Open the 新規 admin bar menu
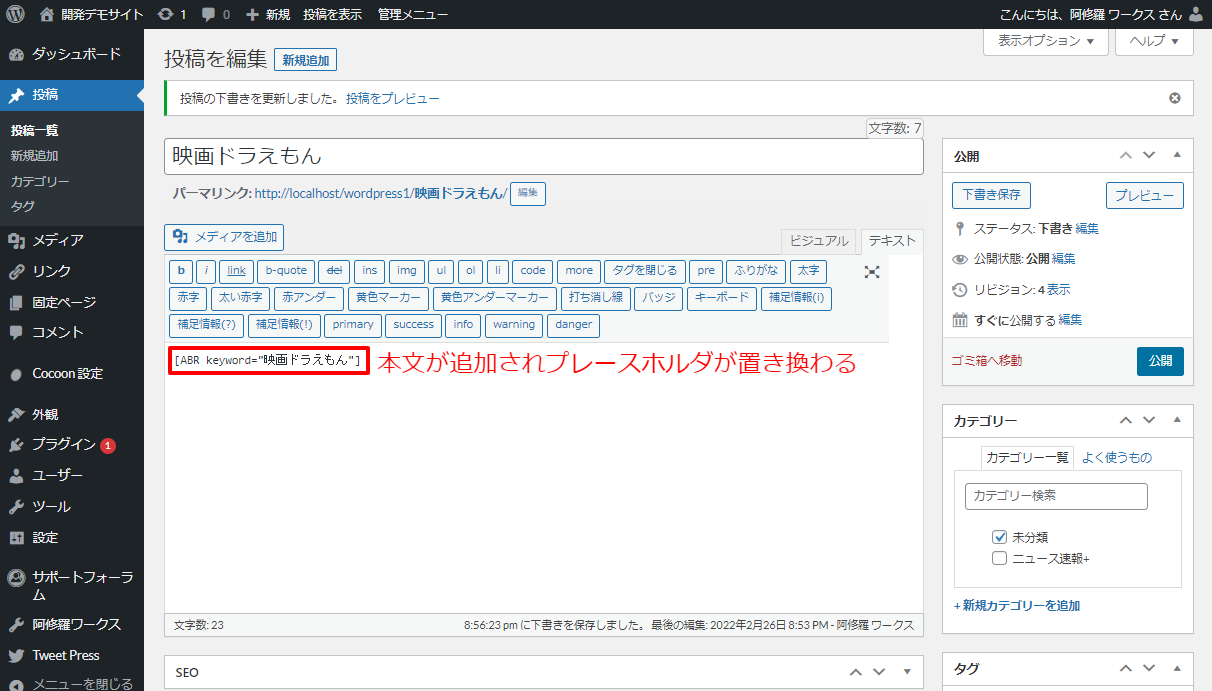Viewport: 1212px width, 691px height. pyautogui.click(x=268, y=15)
